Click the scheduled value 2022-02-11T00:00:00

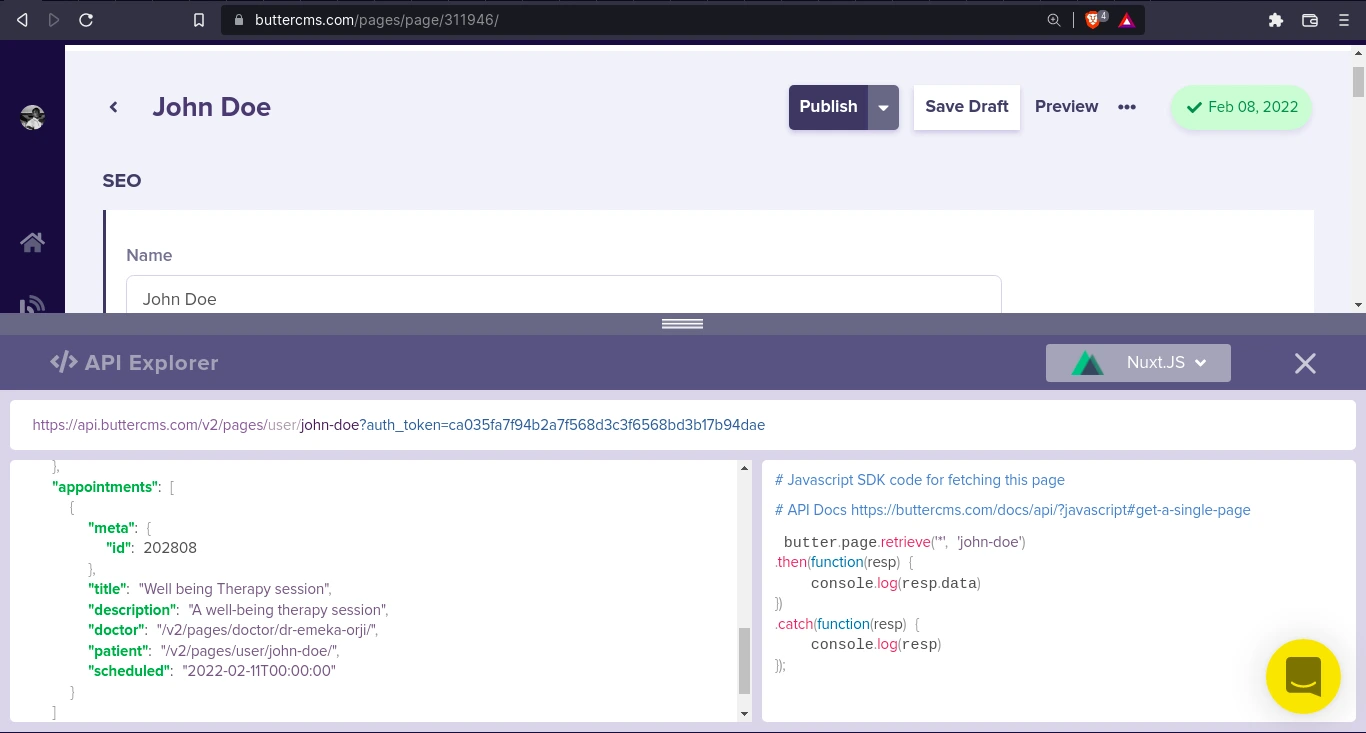259,671
